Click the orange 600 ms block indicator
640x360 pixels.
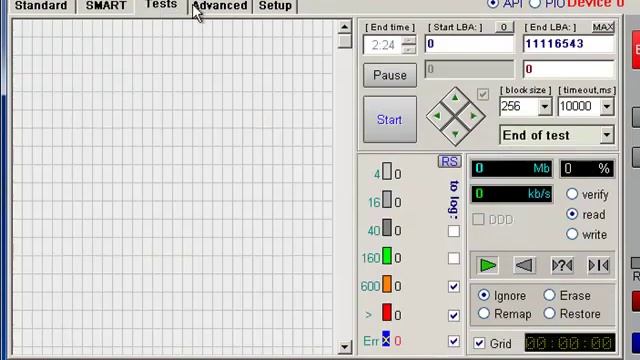point(387,284)
